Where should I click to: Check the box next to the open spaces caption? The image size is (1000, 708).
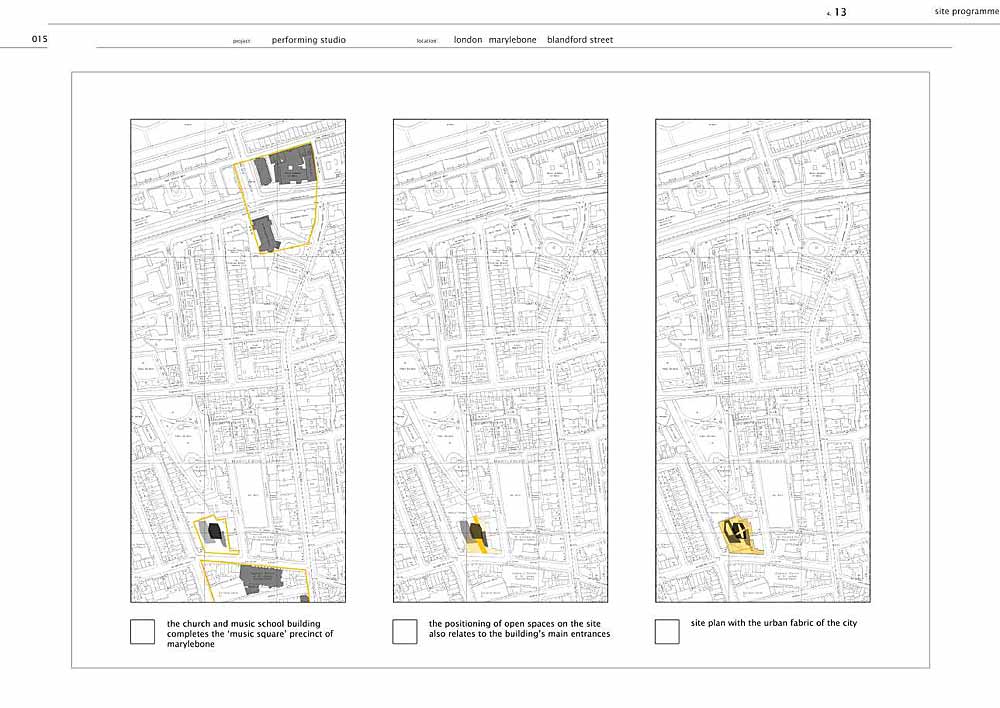point(405,632)
